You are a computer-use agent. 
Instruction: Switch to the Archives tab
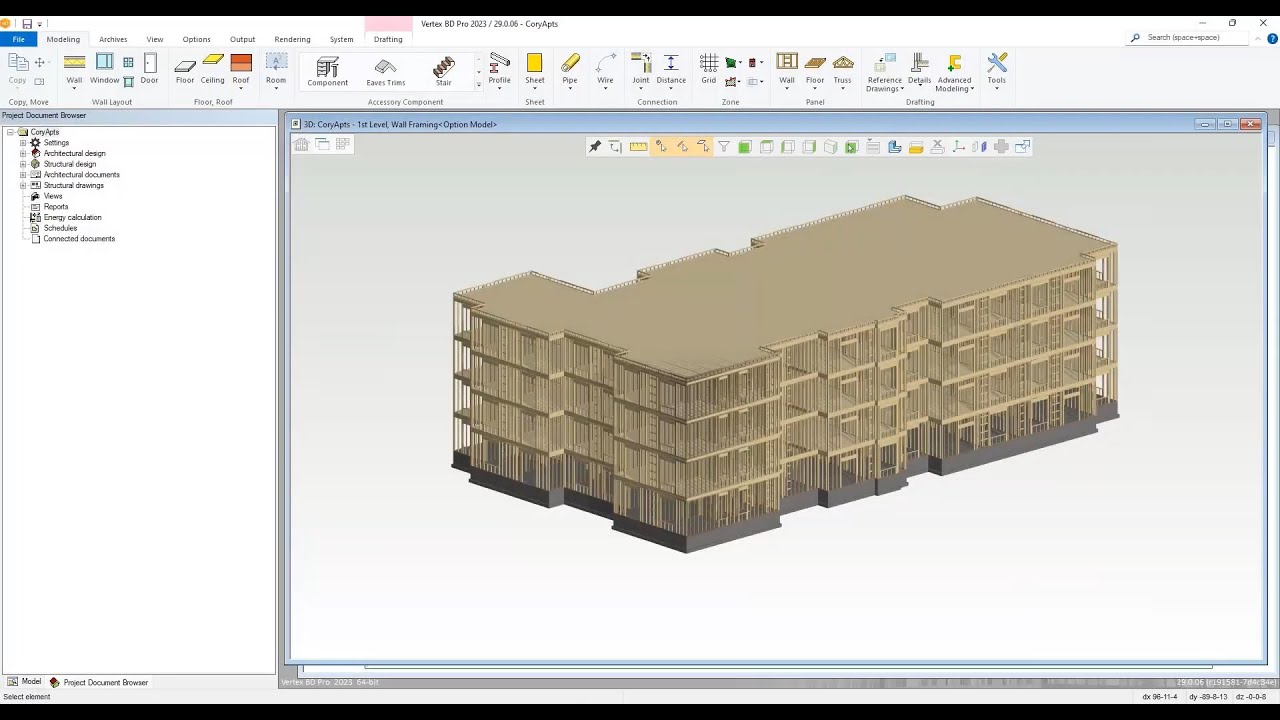[x=113, y=39]
